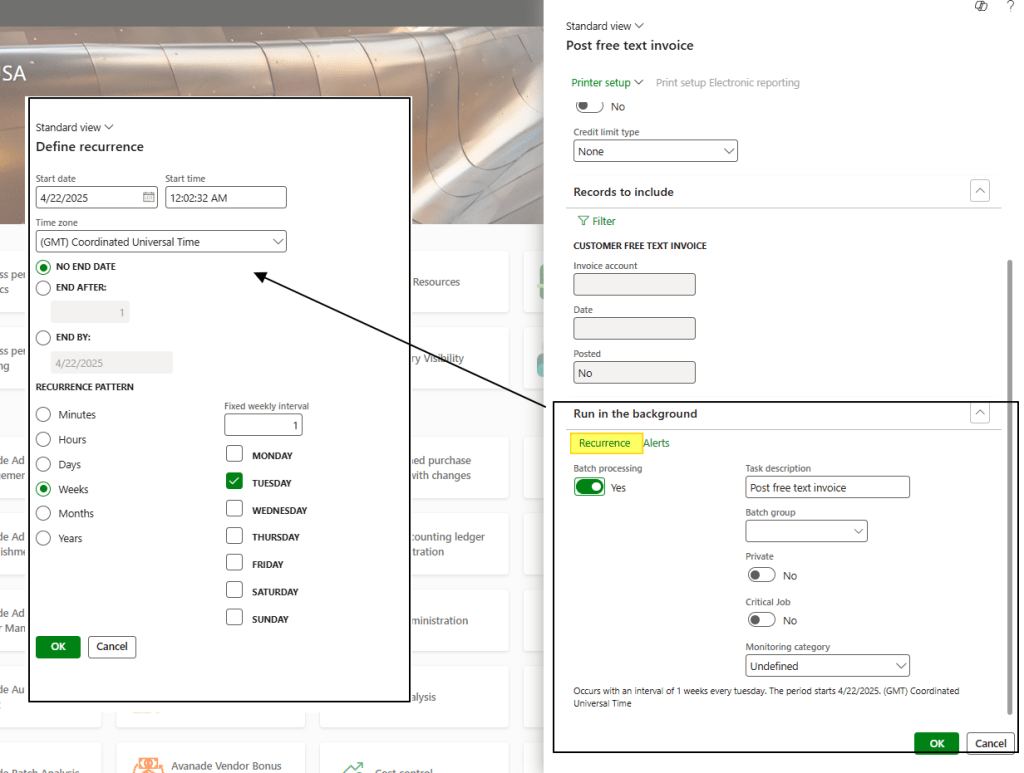Uncheck the Tuesday checkbox
Image resolution: width=1024 pixels, height=773 pixels.
tap(234, 482)
